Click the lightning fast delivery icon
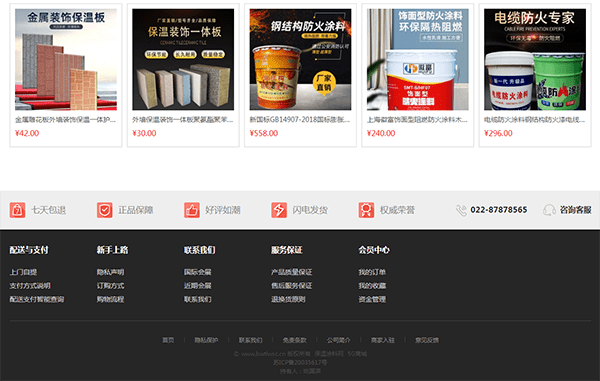600x381 pixels. [279, 210]
